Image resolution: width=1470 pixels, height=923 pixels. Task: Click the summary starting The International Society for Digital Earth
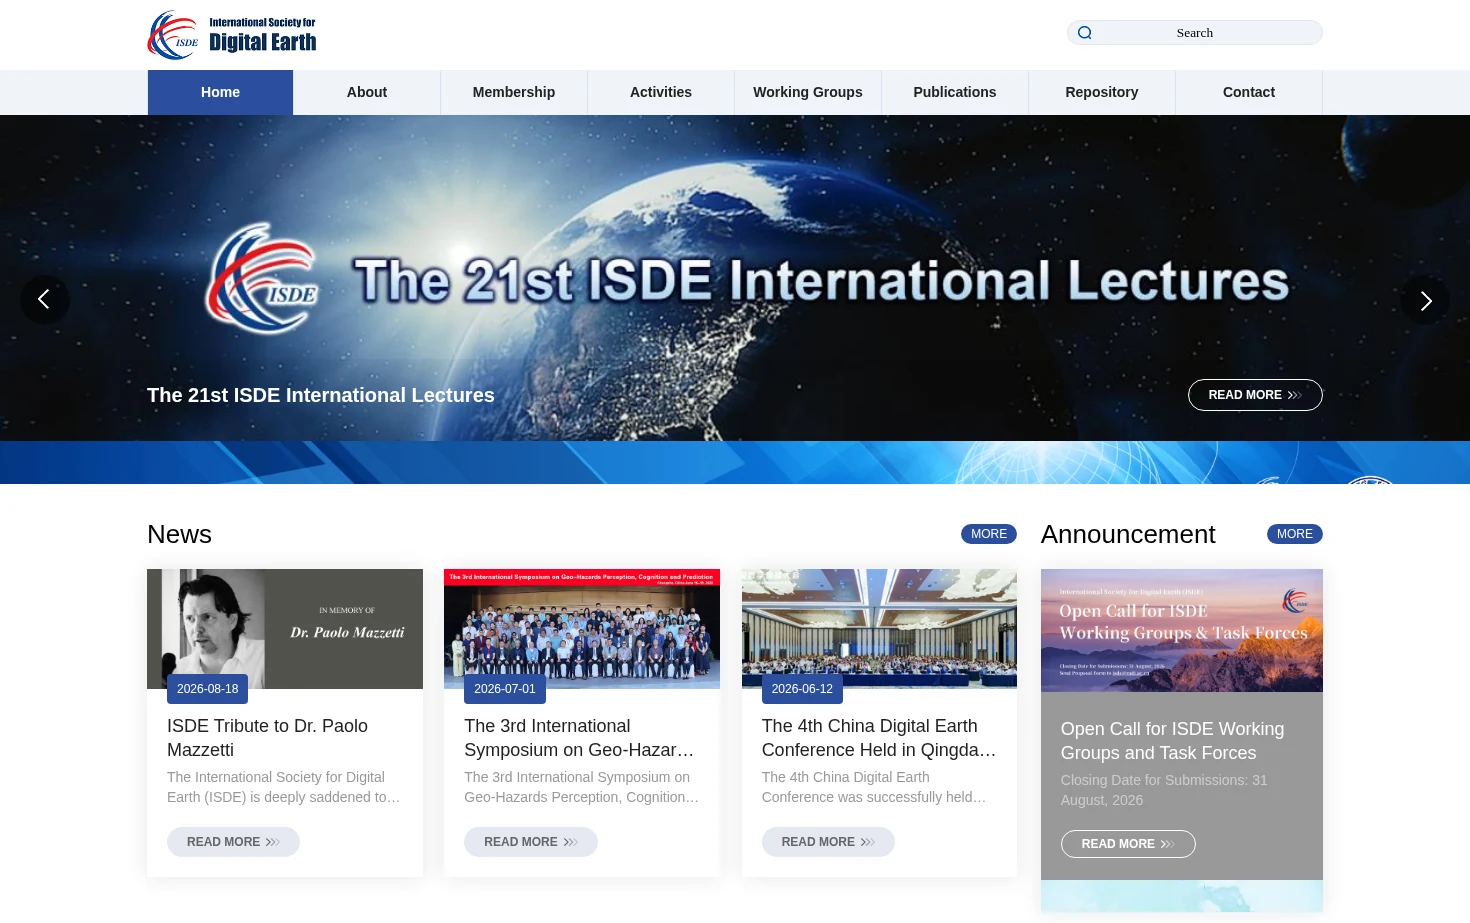[x=284, y=787]
